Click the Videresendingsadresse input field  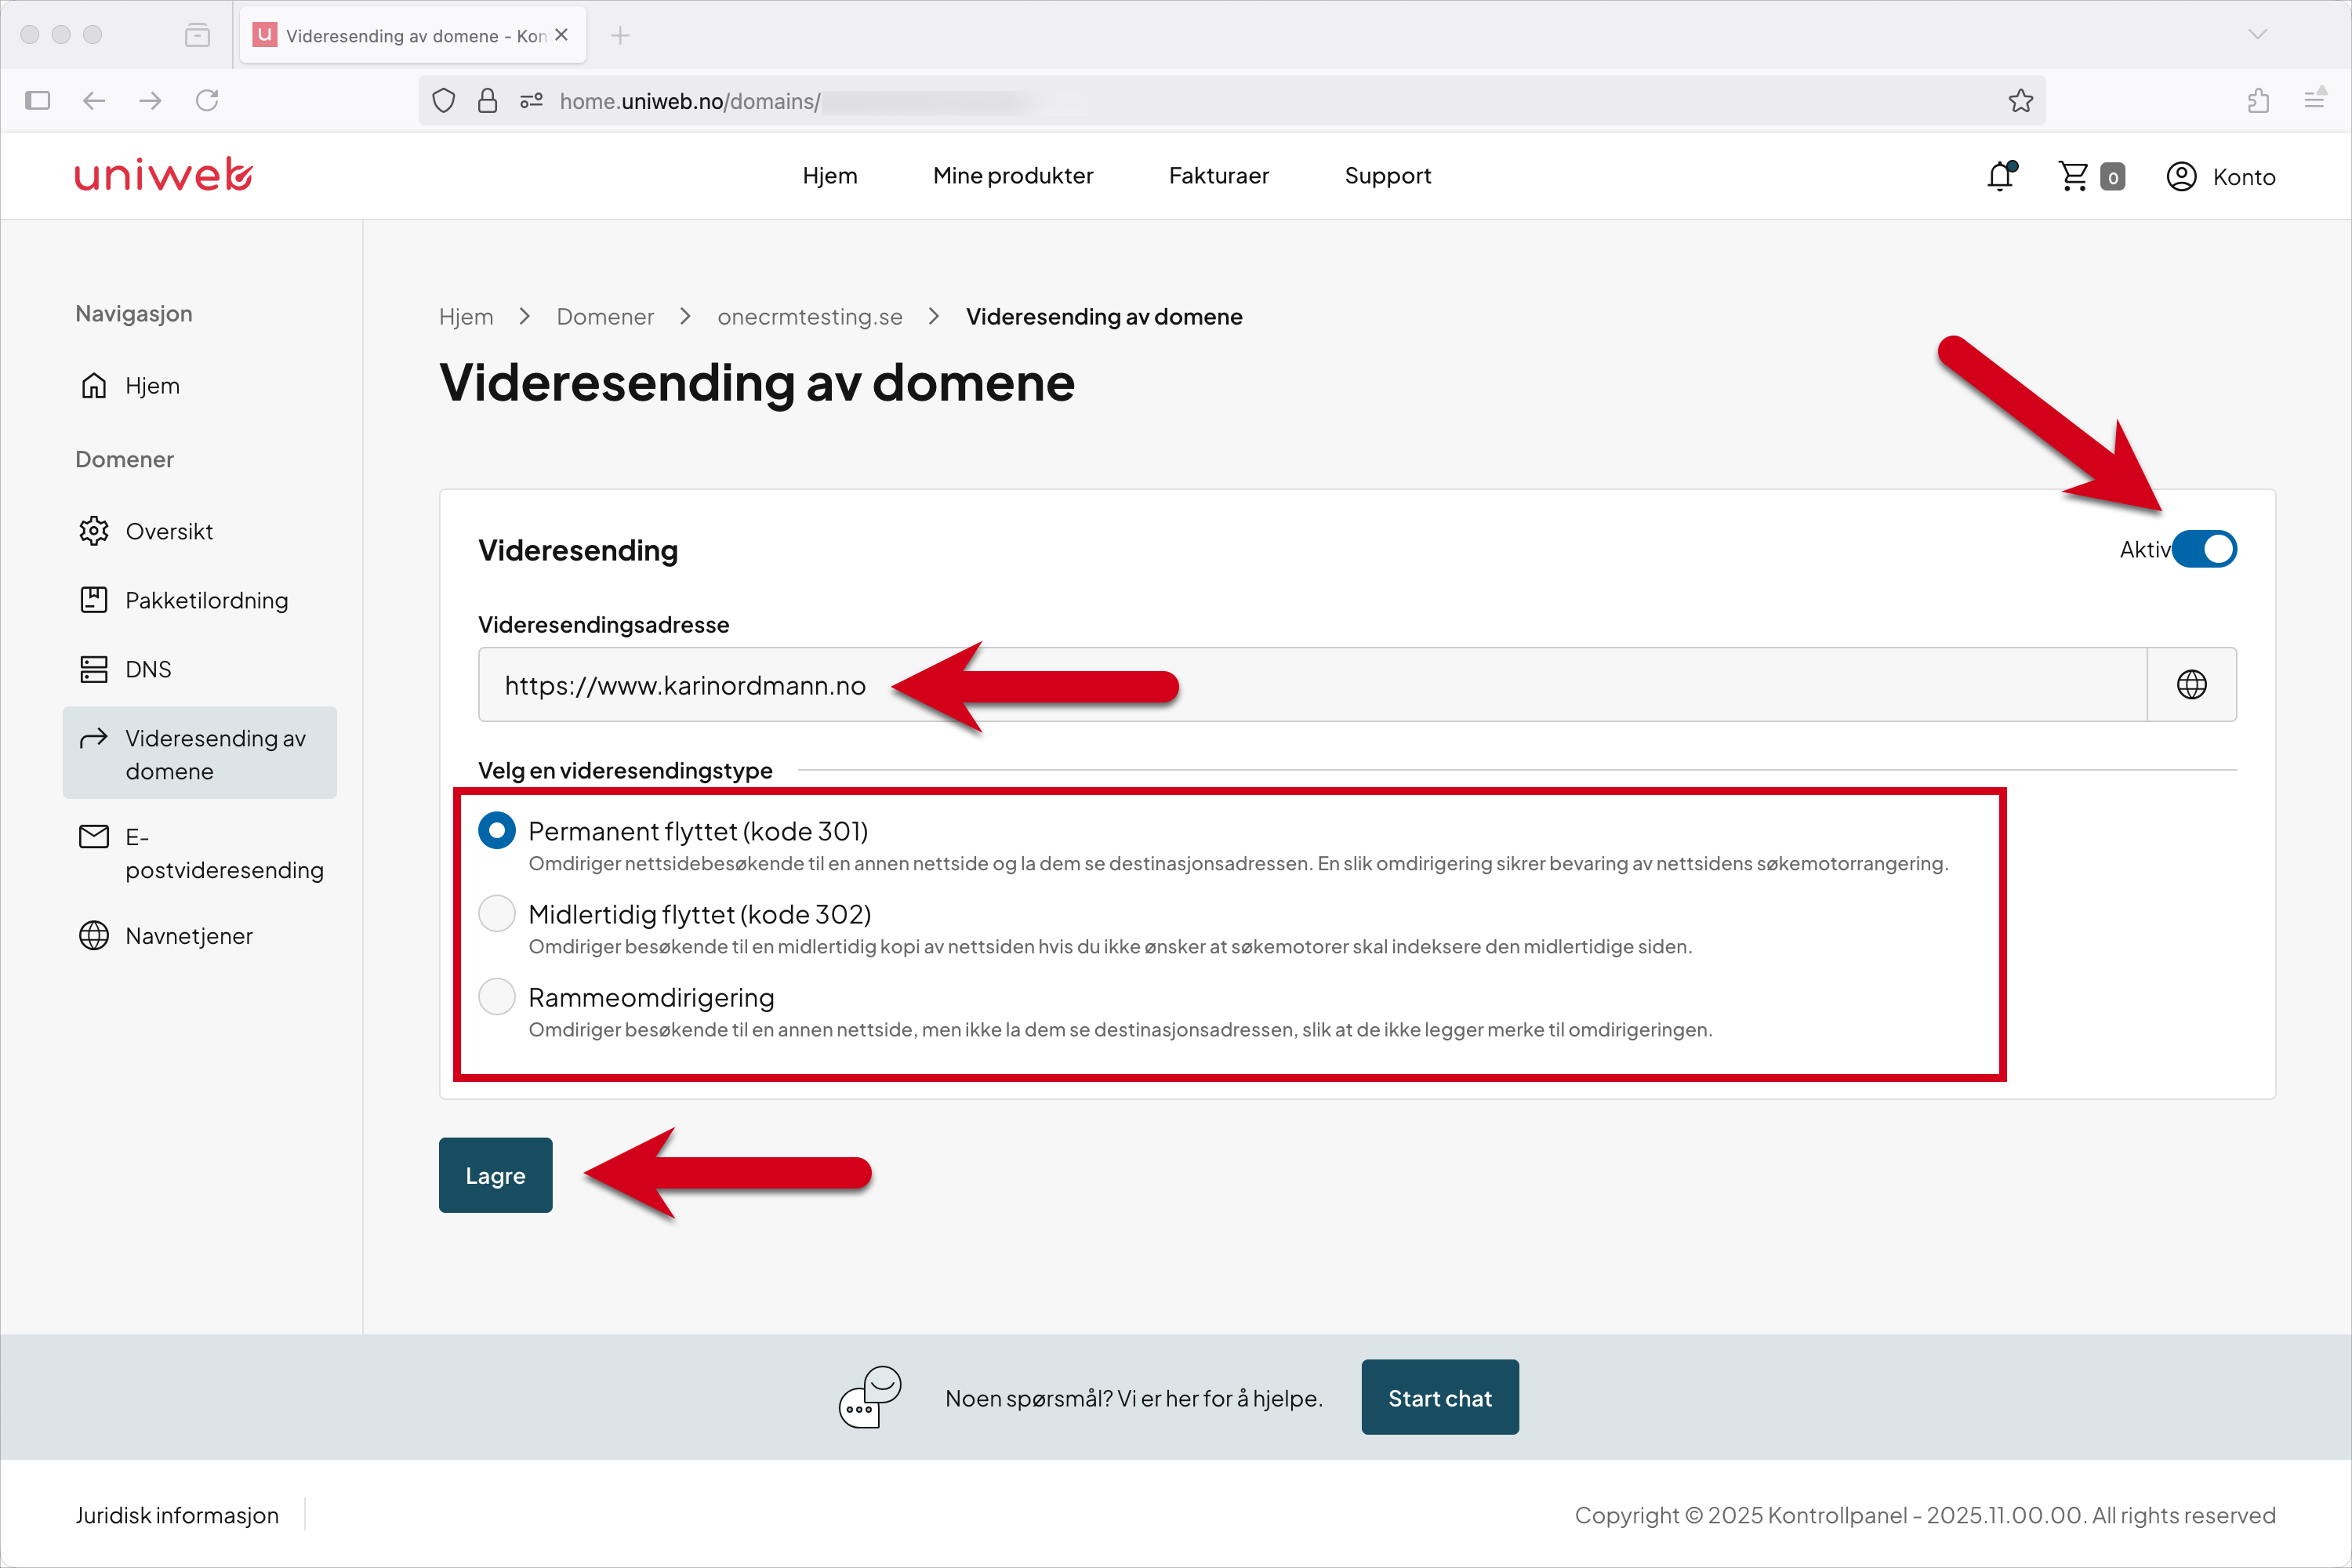1312,685
